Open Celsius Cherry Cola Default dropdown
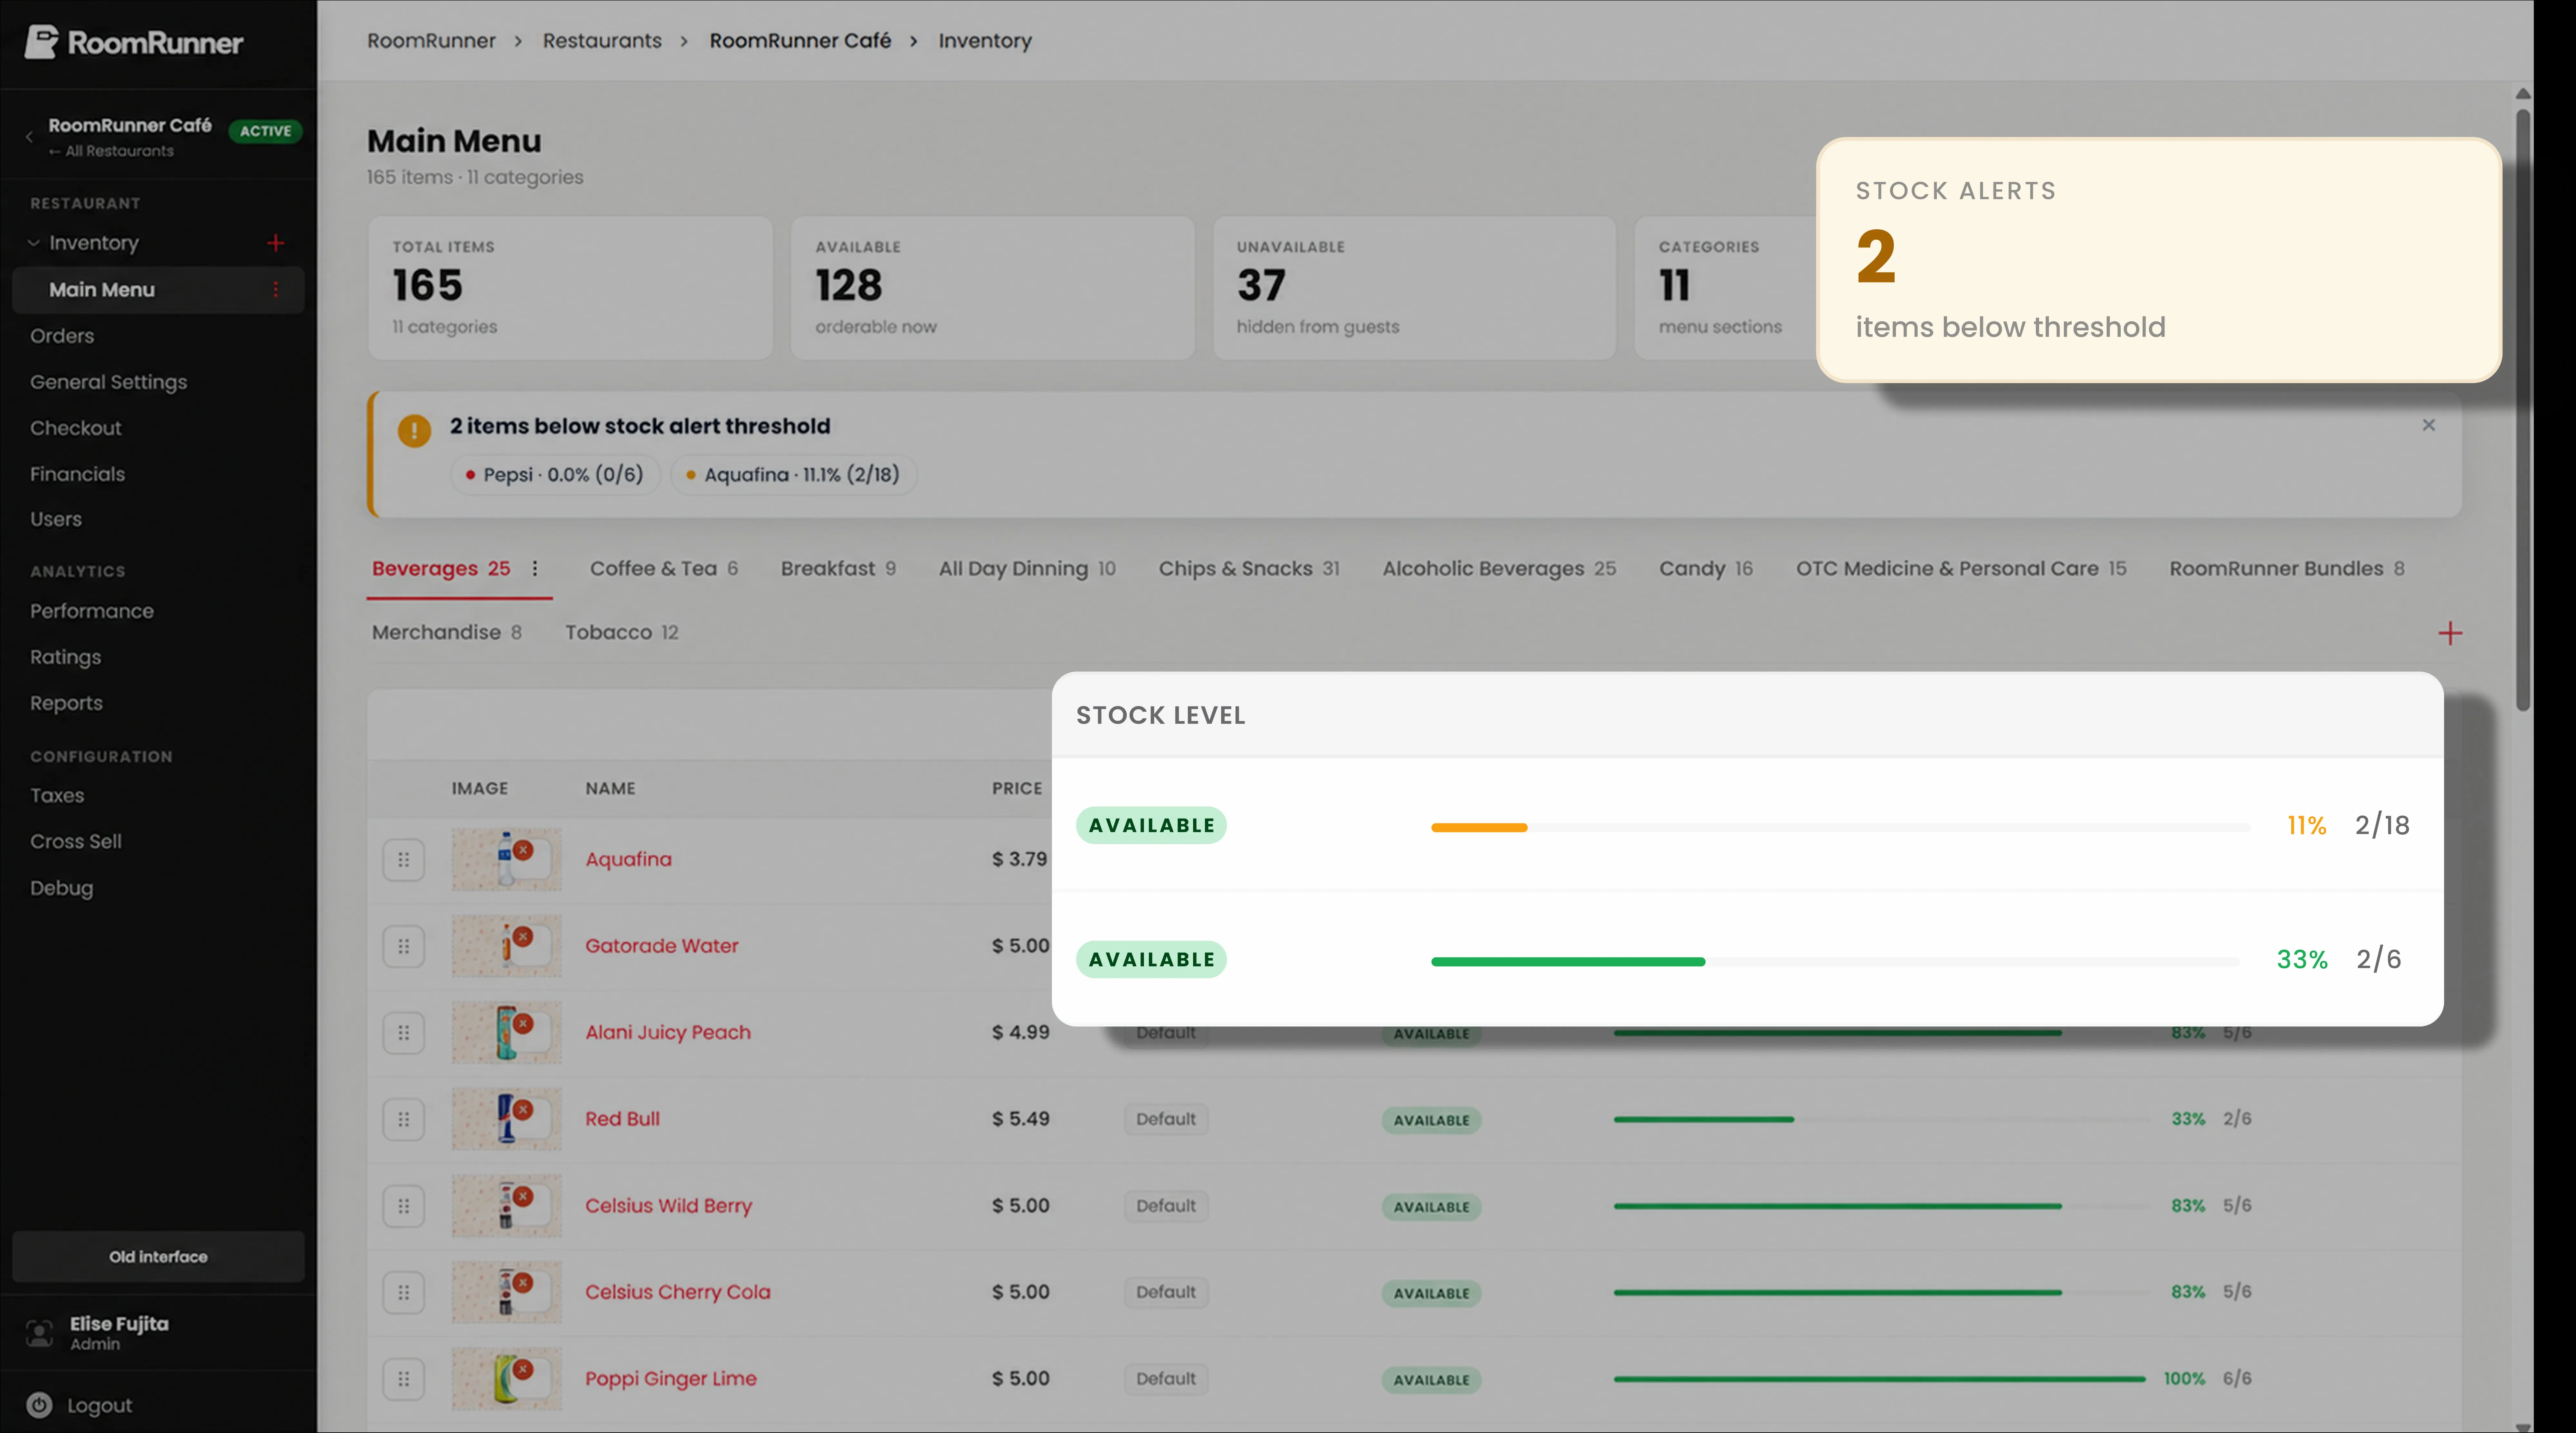Image resolution: width=2576 pixels, height=1433 pixels. 1166,1292
